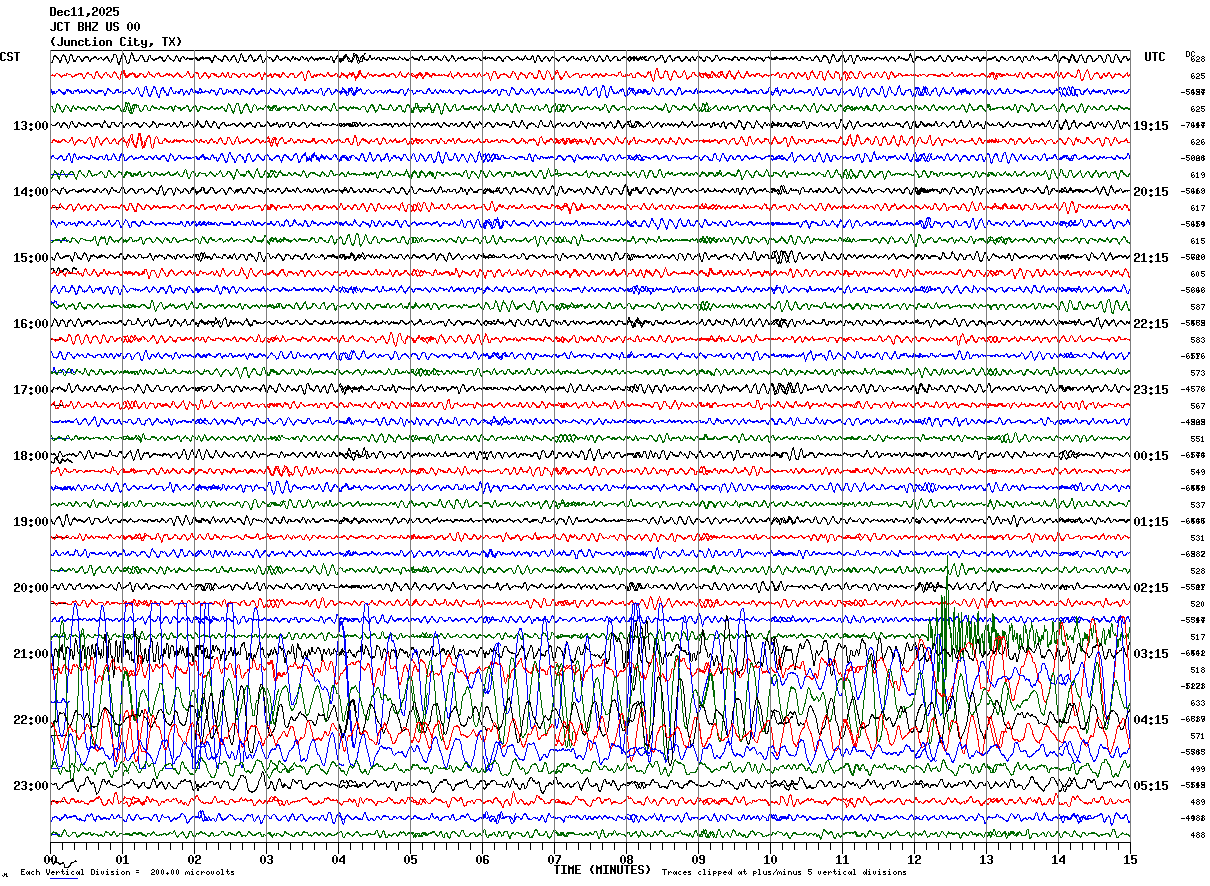Click minute tick 00 on bottom axis

(51, 859)
